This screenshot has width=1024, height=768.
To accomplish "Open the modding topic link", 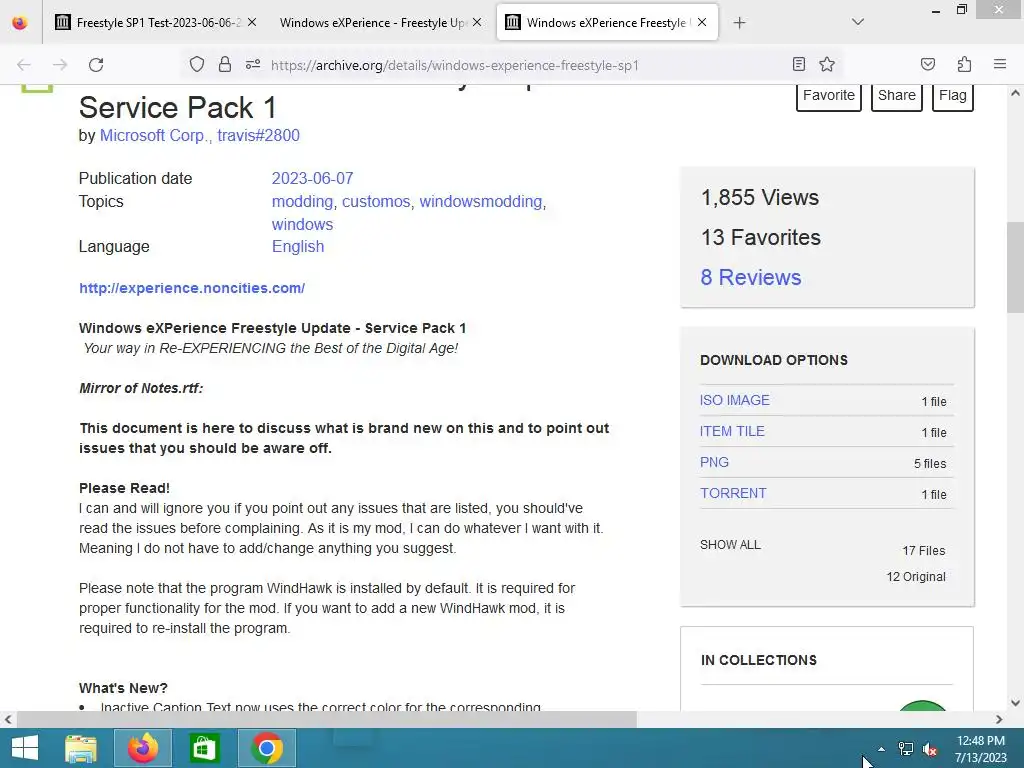I will coord(302,201).
